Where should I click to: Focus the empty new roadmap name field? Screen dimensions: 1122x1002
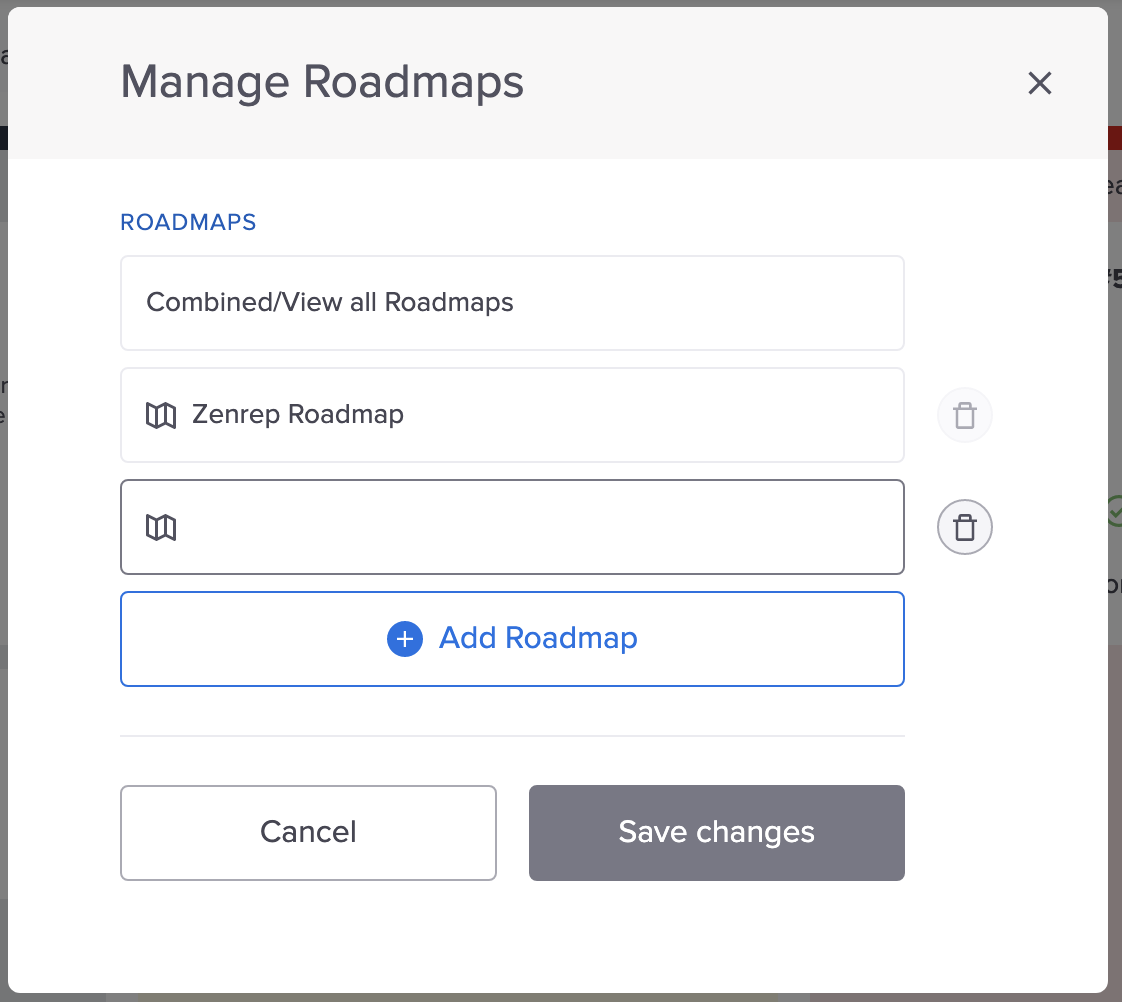click(x=512, y=527)
